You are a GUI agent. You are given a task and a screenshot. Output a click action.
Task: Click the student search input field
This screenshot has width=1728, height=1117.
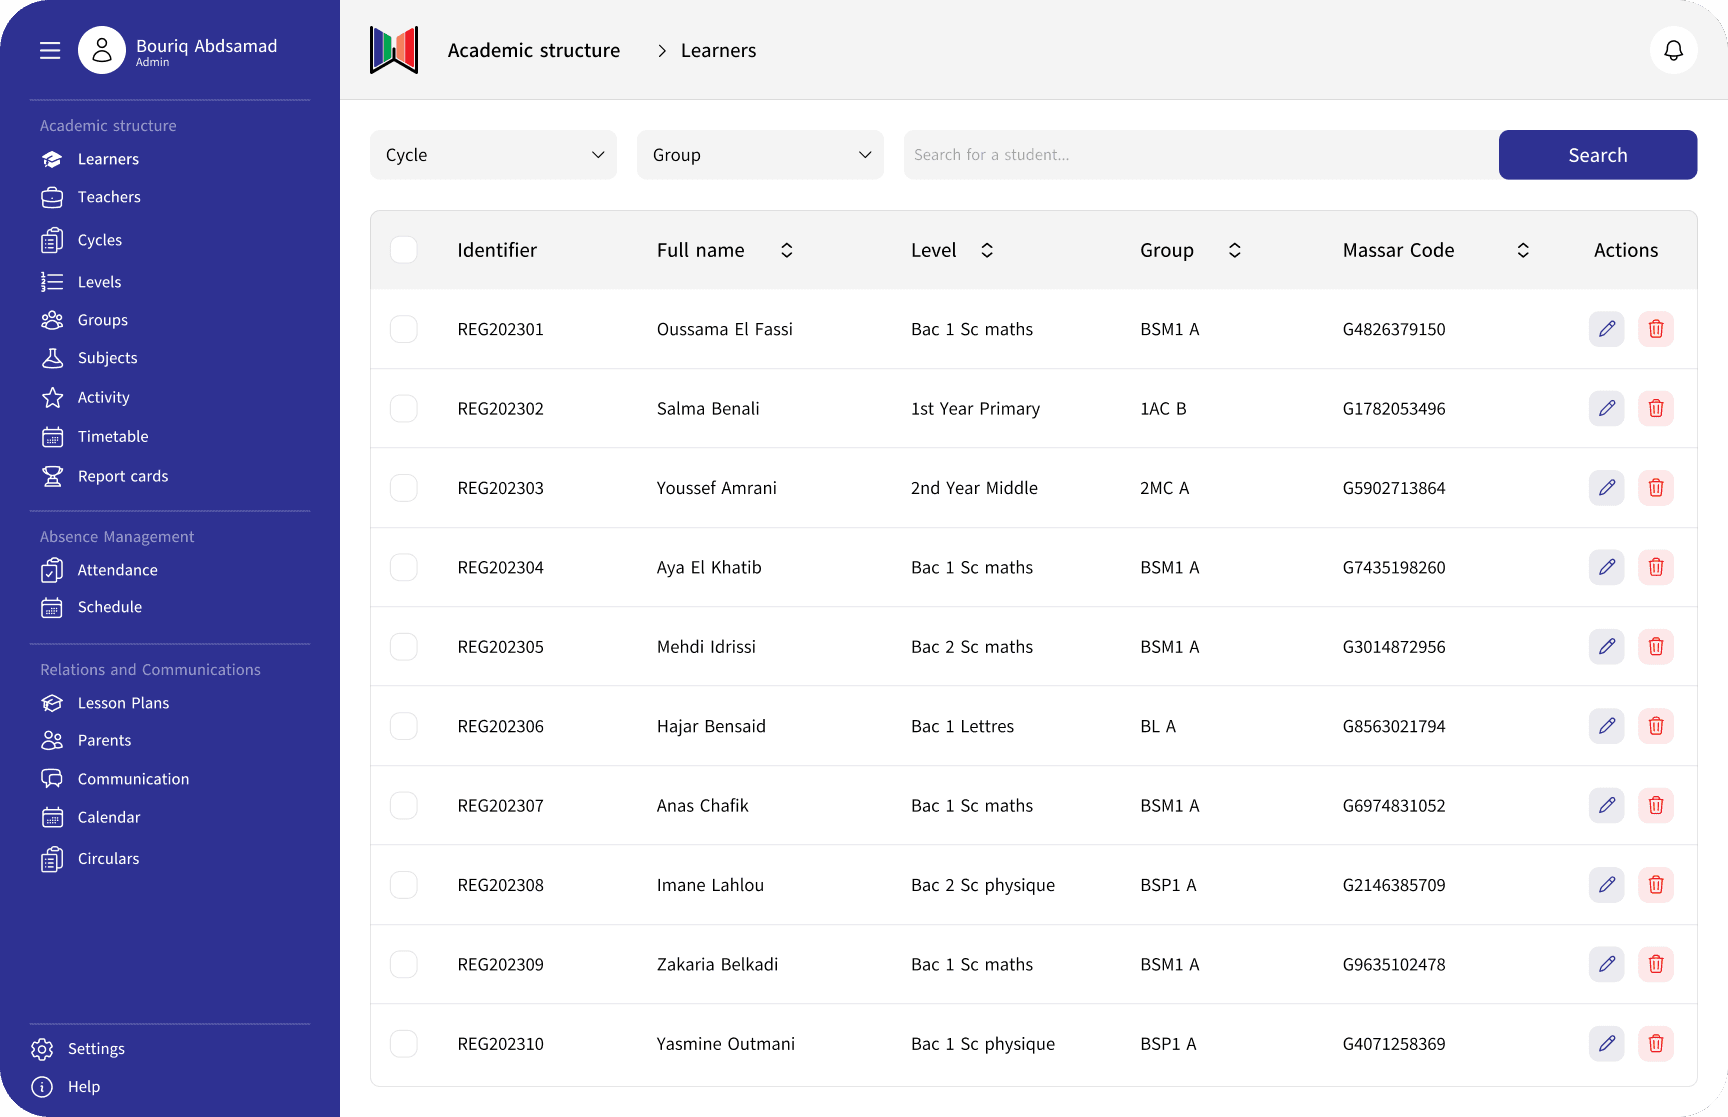[x=1200, y=155]
